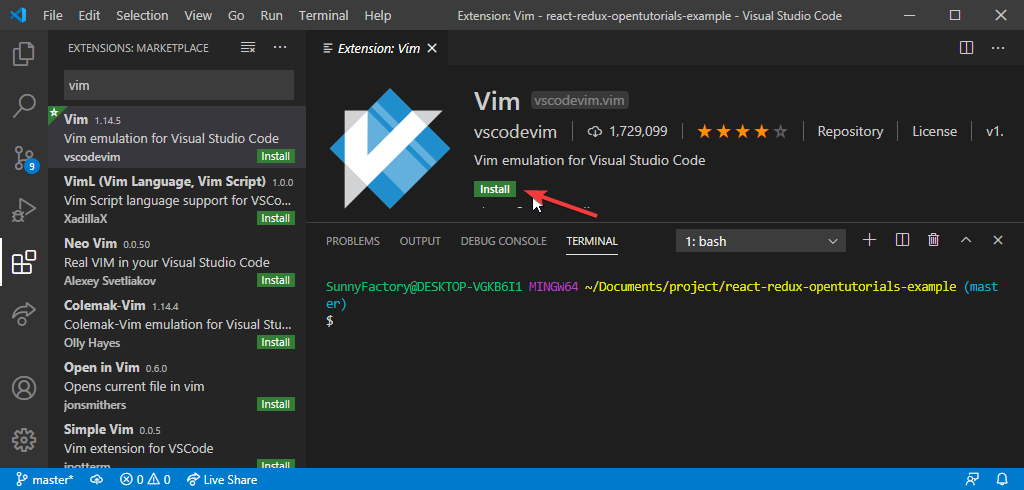
Task: Select the VimL (Vim Language, Vim Script) entry
Action: (177, 199)
